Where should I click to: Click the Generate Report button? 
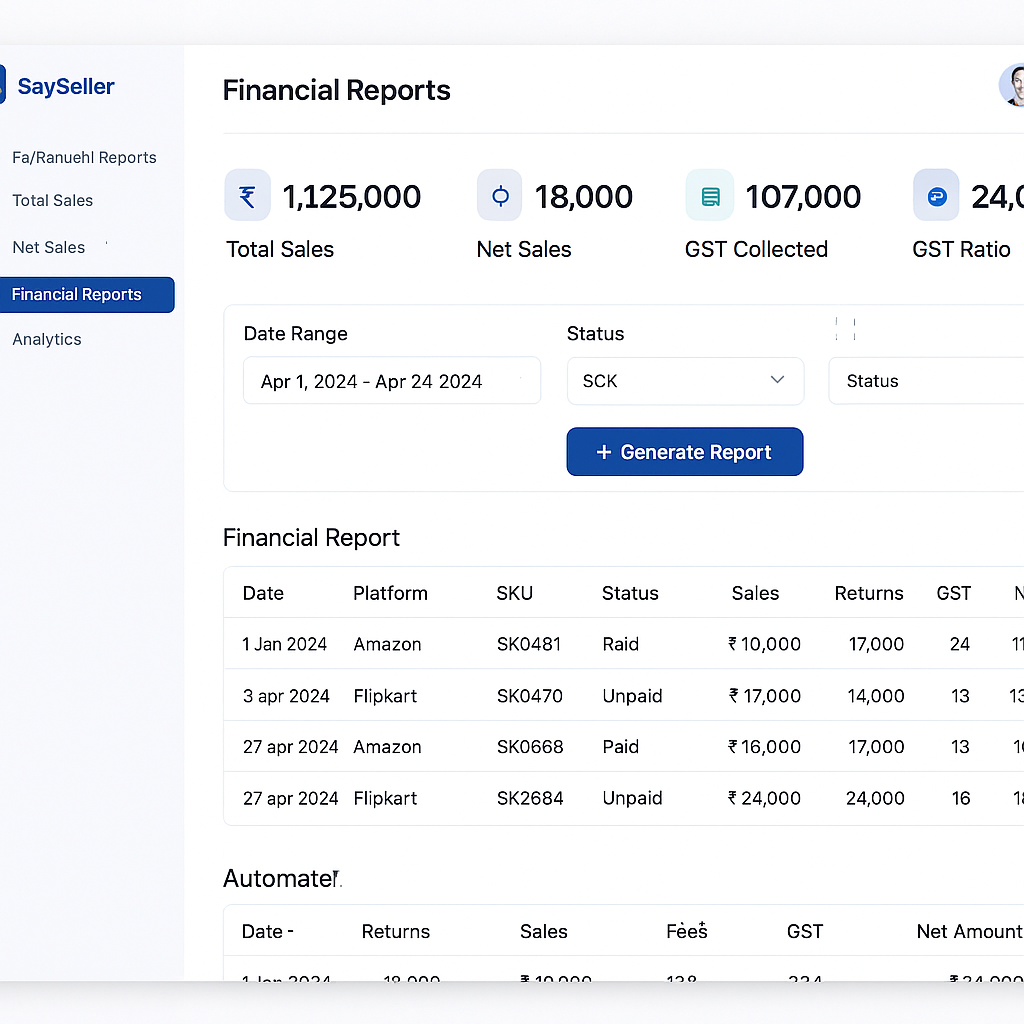point(684,451)
